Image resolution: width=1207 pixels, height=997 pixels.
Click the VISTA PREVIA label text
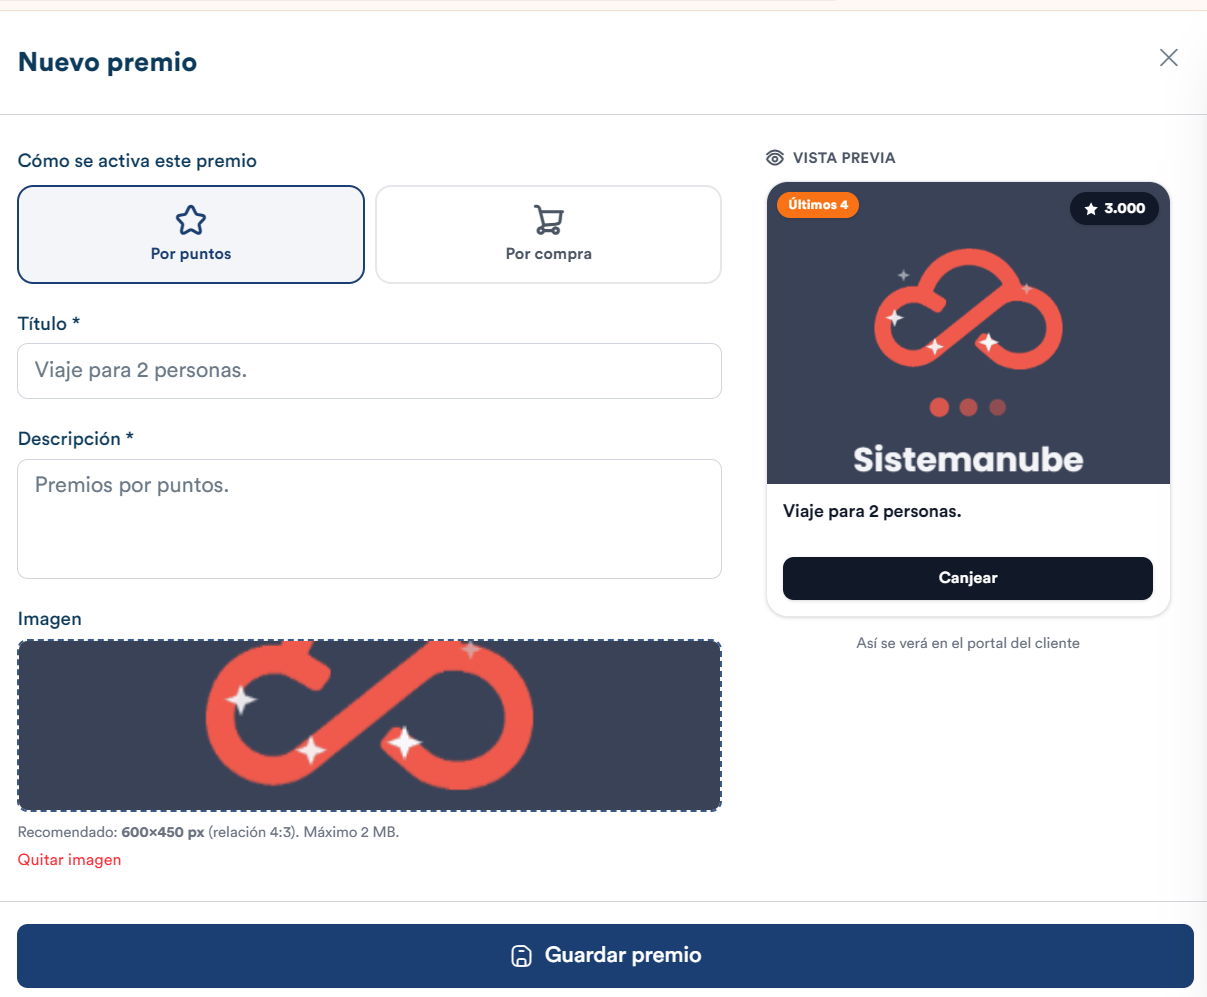click(844, 158)
